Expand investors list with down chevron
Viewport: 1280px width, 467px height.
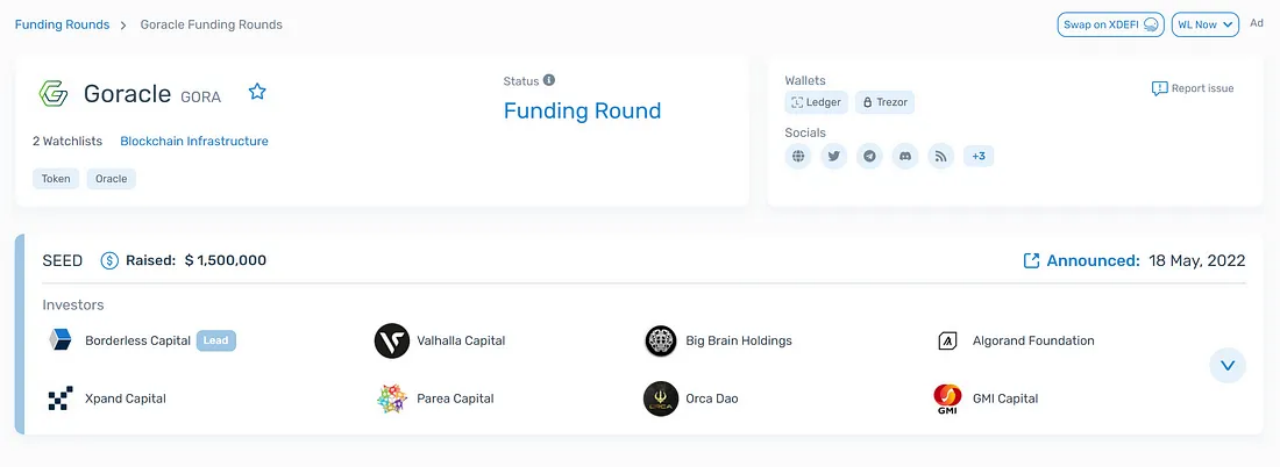[x=1227, y=365]
